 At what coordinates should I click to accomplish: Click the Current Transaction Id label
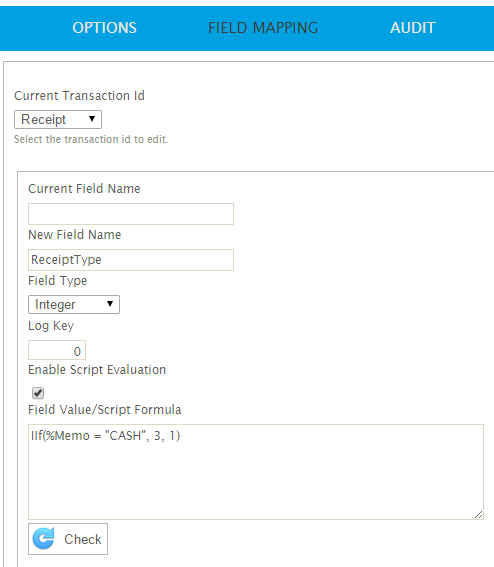point(79,96)
